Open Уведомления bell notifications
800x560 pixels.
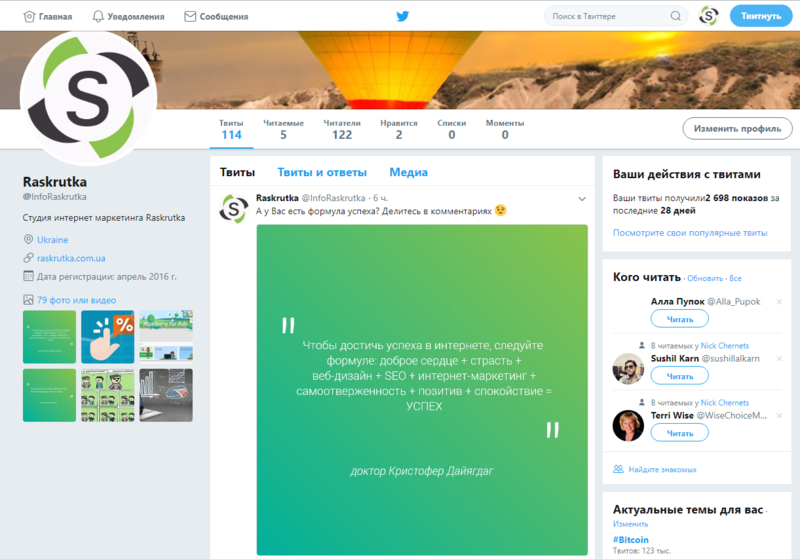tap(98, 16)
